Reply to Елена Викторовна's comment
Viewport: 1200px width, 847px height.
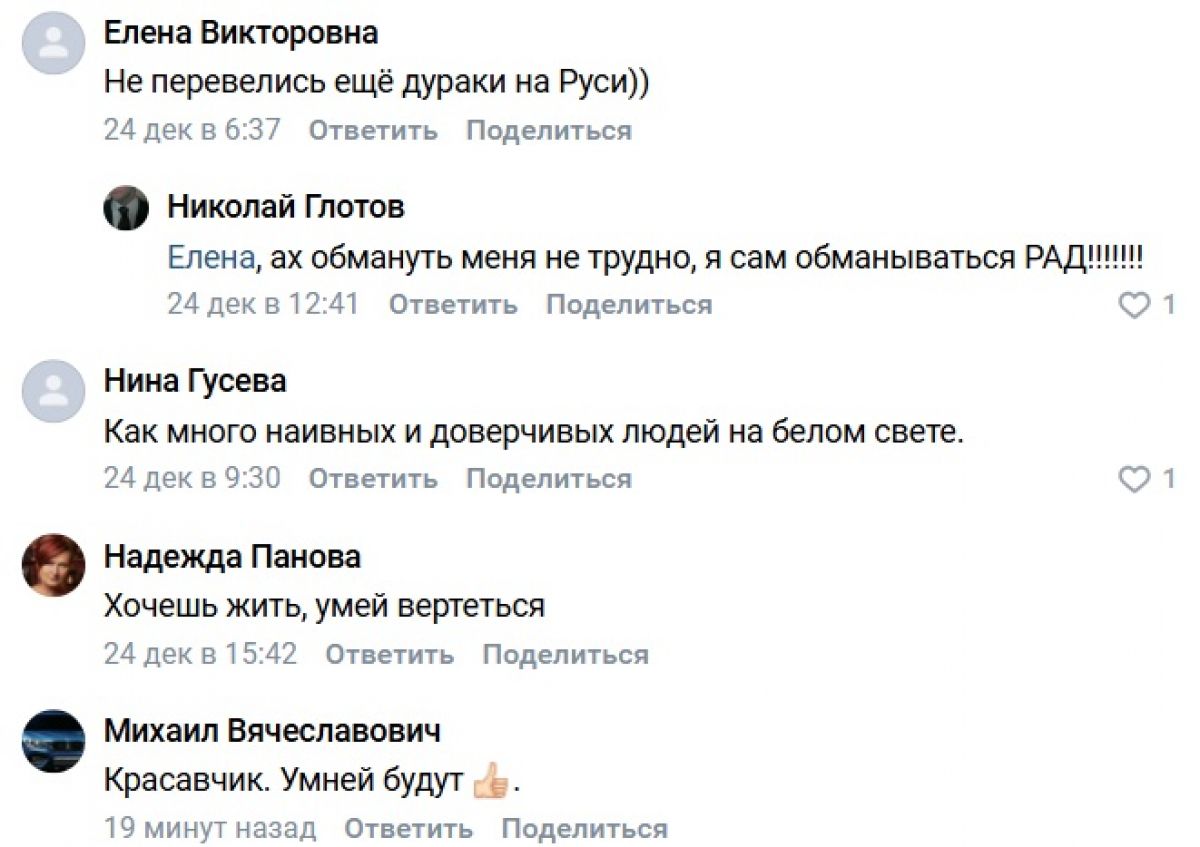pyautogui.click(x=373, y=131)
